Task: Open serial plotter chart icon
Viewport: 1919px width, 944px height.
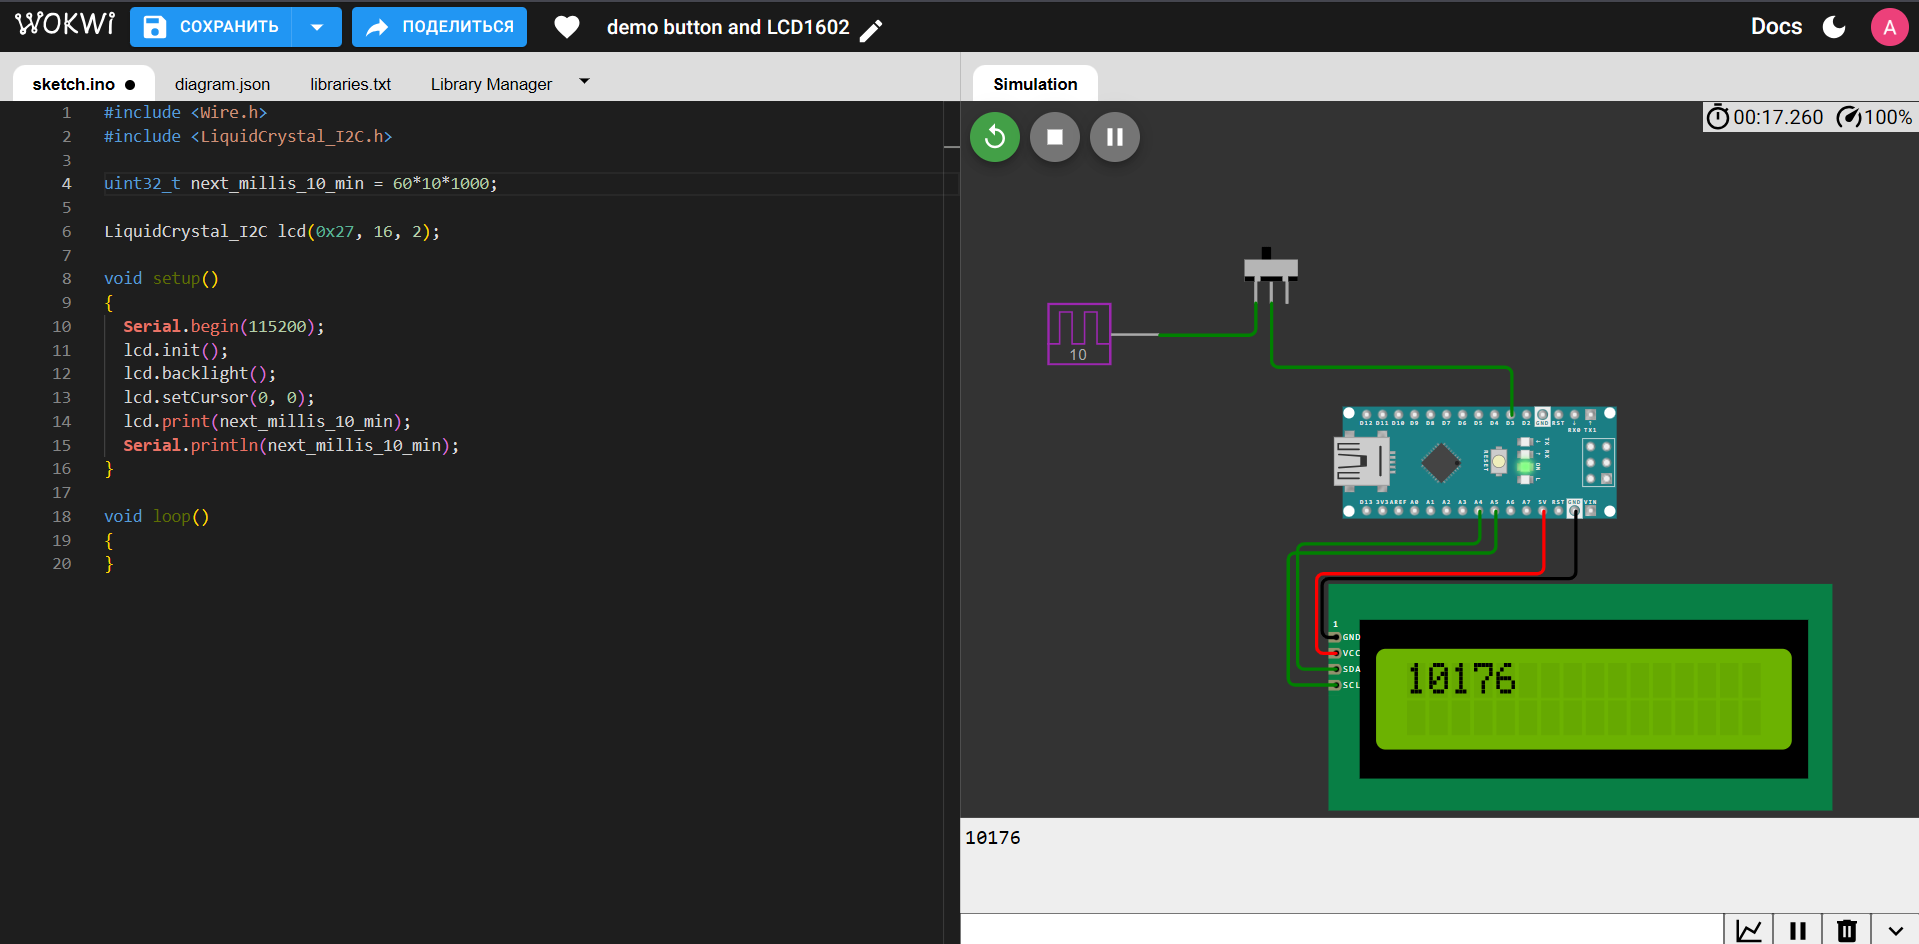Action: [1748, 930]
